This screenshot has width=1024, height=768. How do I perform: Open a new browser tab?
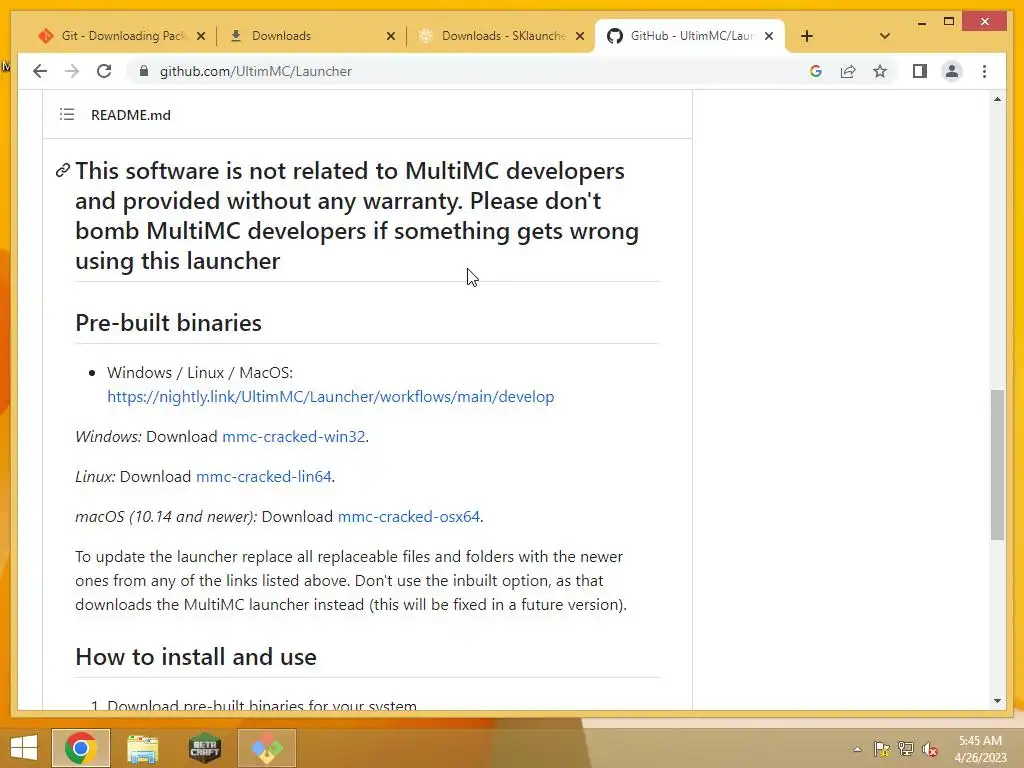pos(807,36)
